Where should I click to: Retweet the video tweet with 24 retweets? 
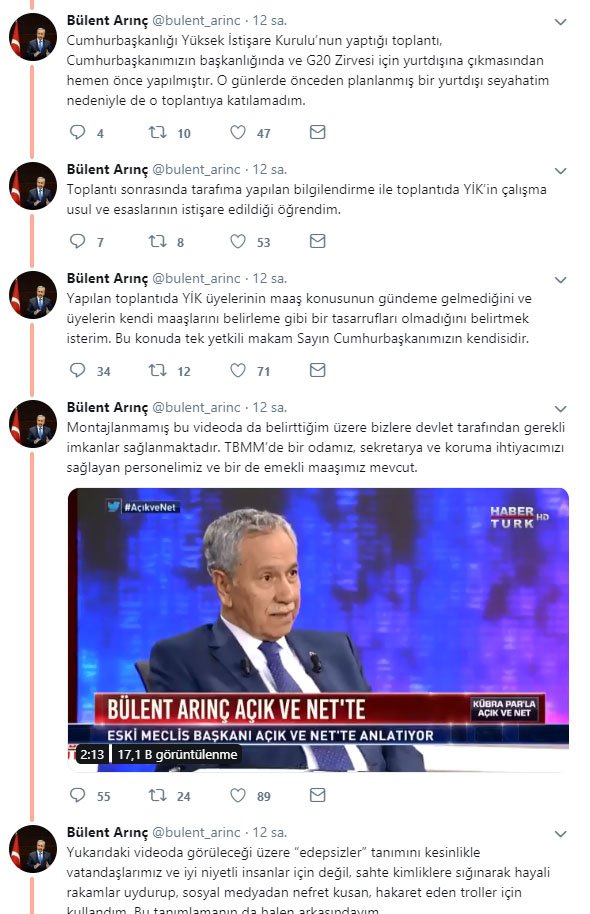[x=157, y=795]
